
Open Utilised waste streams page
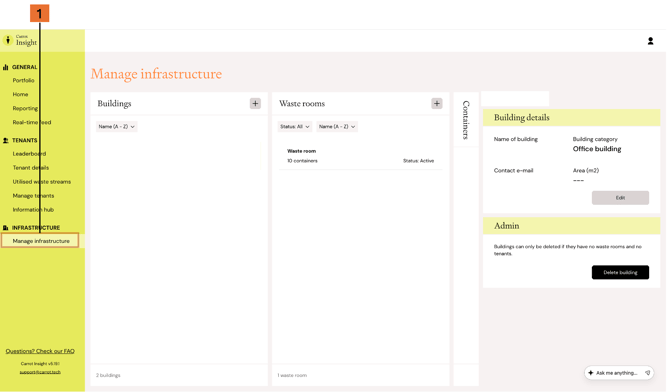(42, 182)
